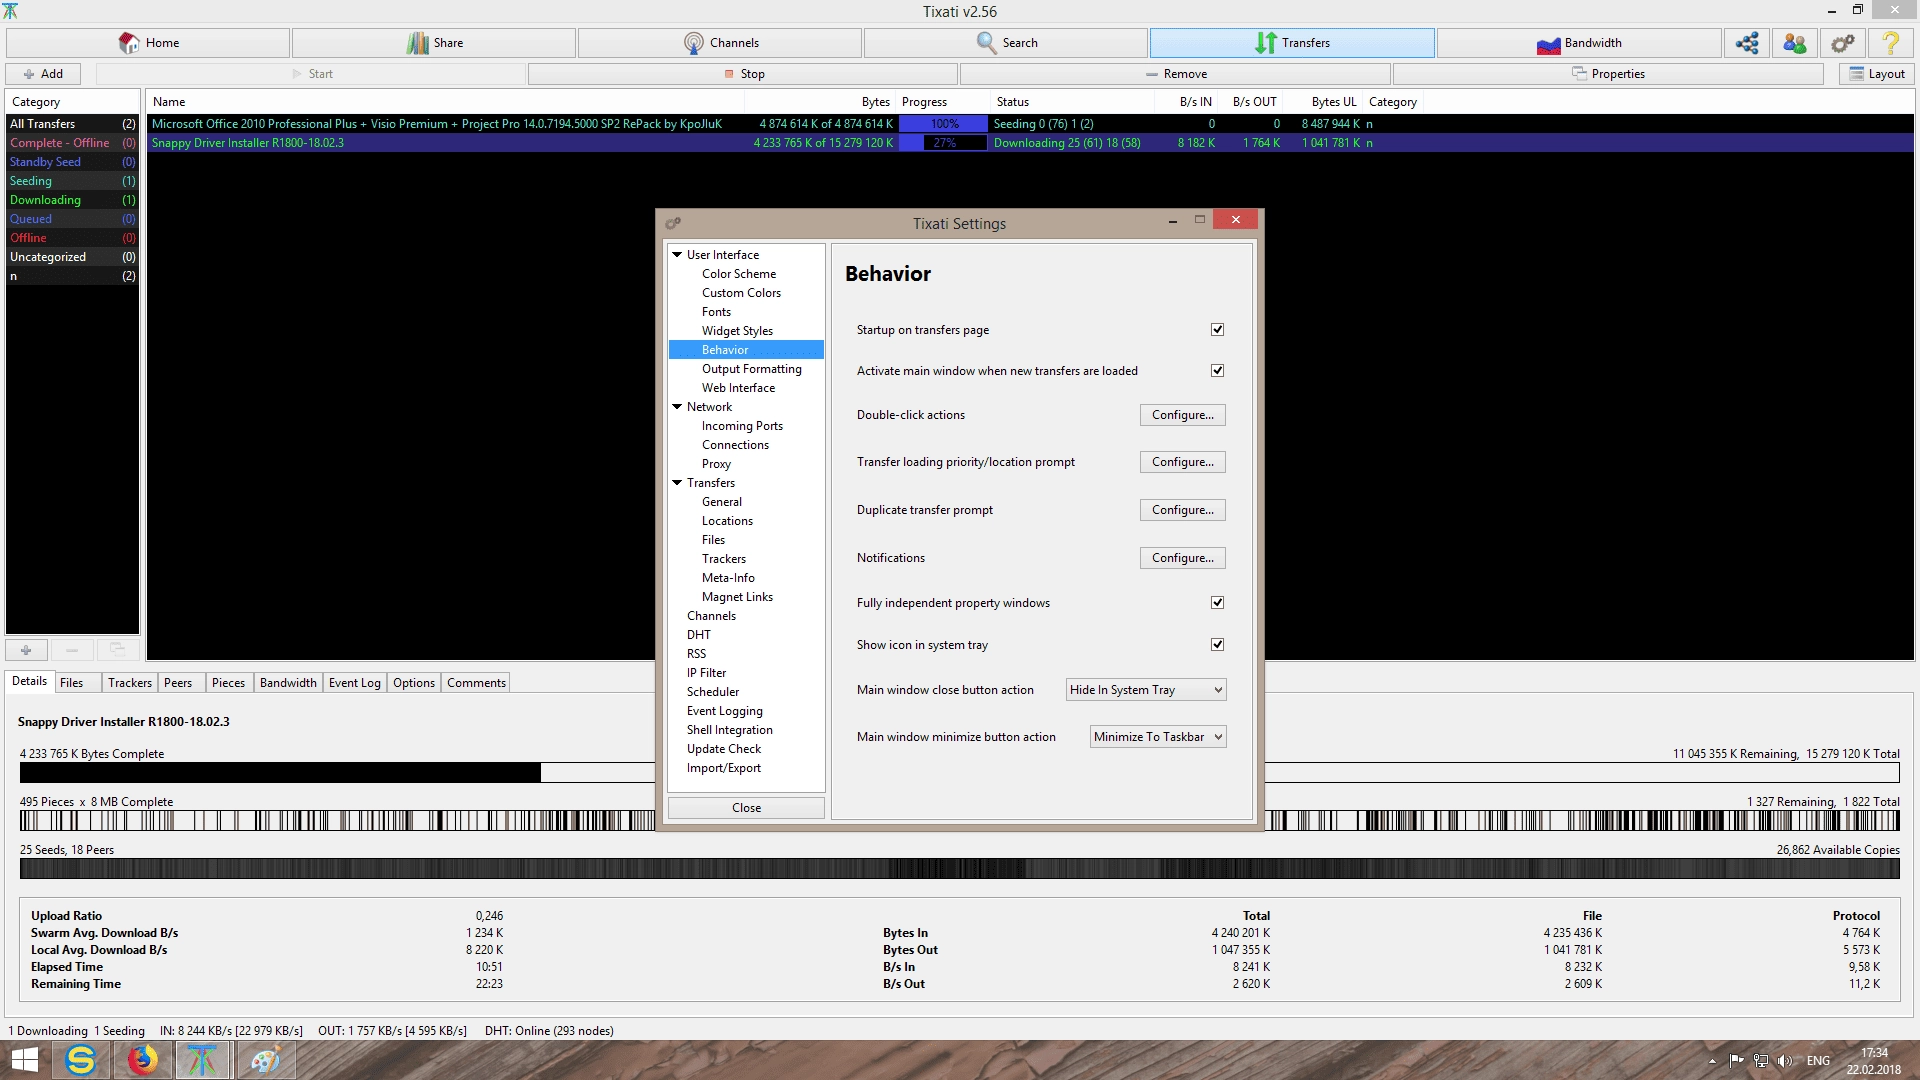The image size is (1920, 1080).
Task: Switch to the Event Log tab
Action: pos(355,682)
